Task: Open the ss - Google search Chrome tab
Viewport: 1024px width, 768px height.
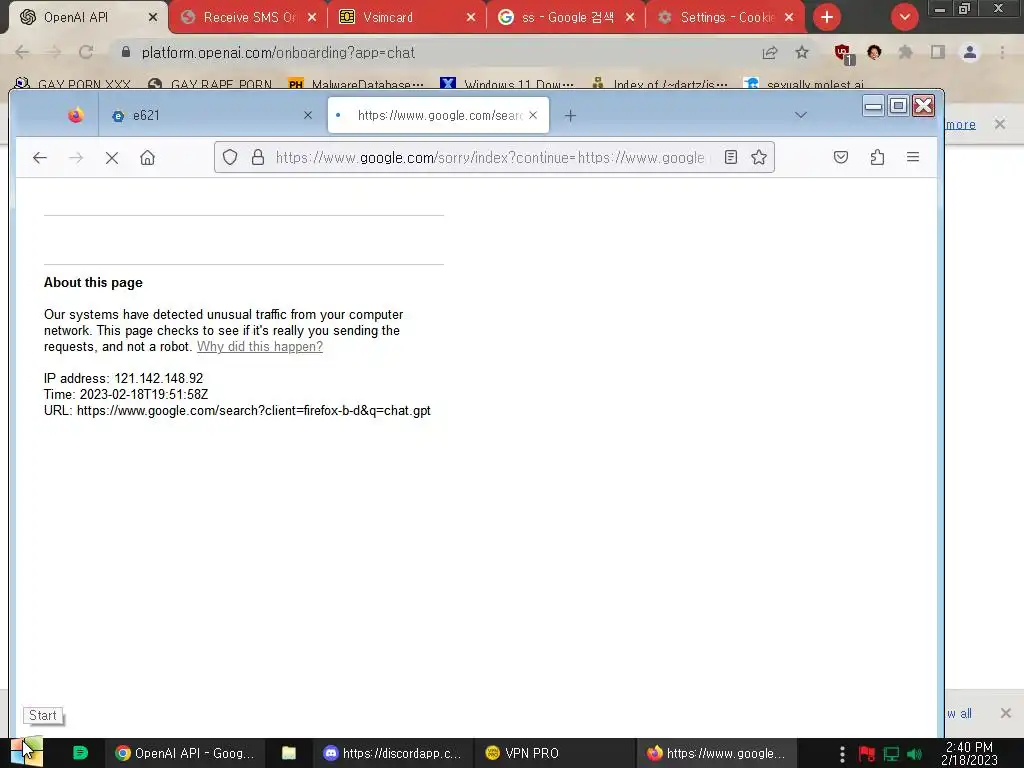Action: pyautogui.click(x=566, y=17)
